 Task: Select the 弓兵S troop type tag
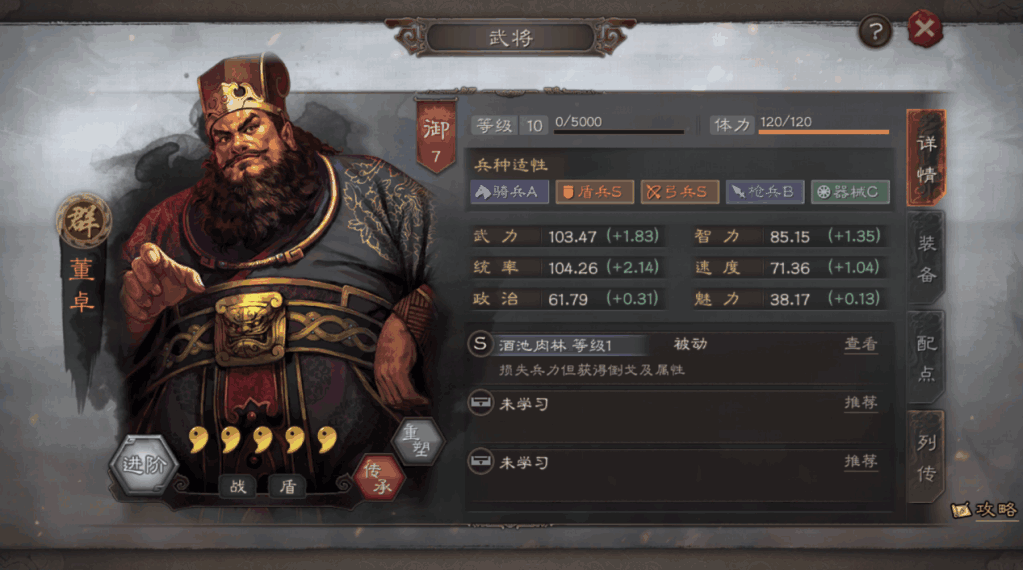pyautogui.click(x=680, y=192)
